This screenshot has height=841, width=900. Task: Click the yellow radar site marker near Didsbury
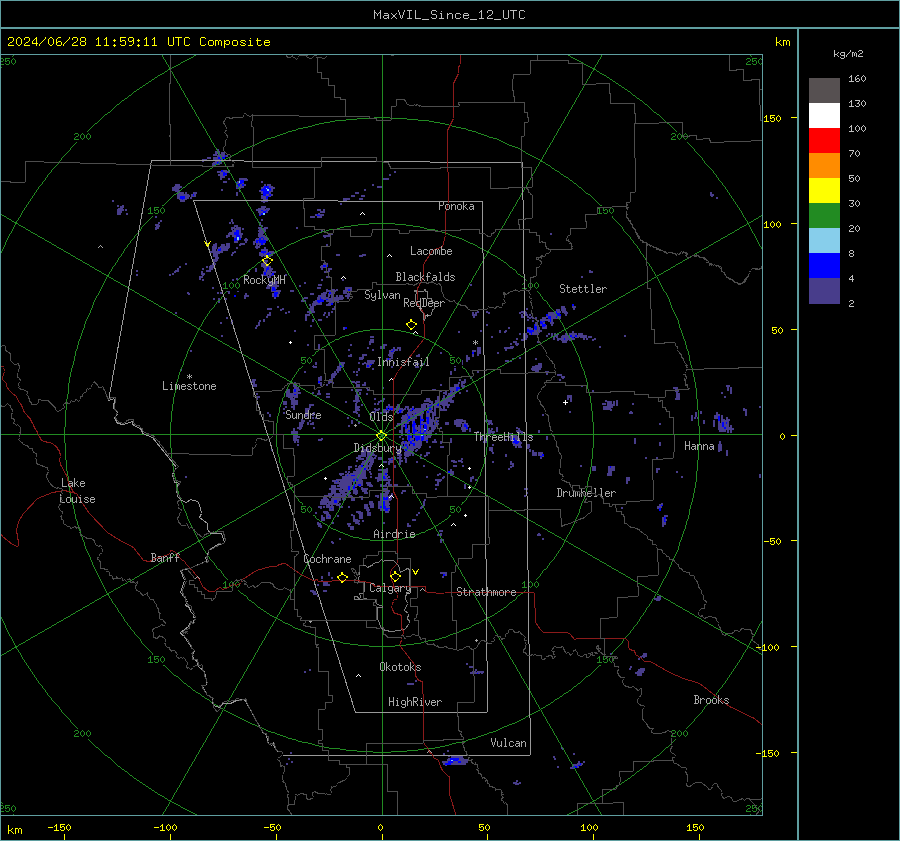381,435
